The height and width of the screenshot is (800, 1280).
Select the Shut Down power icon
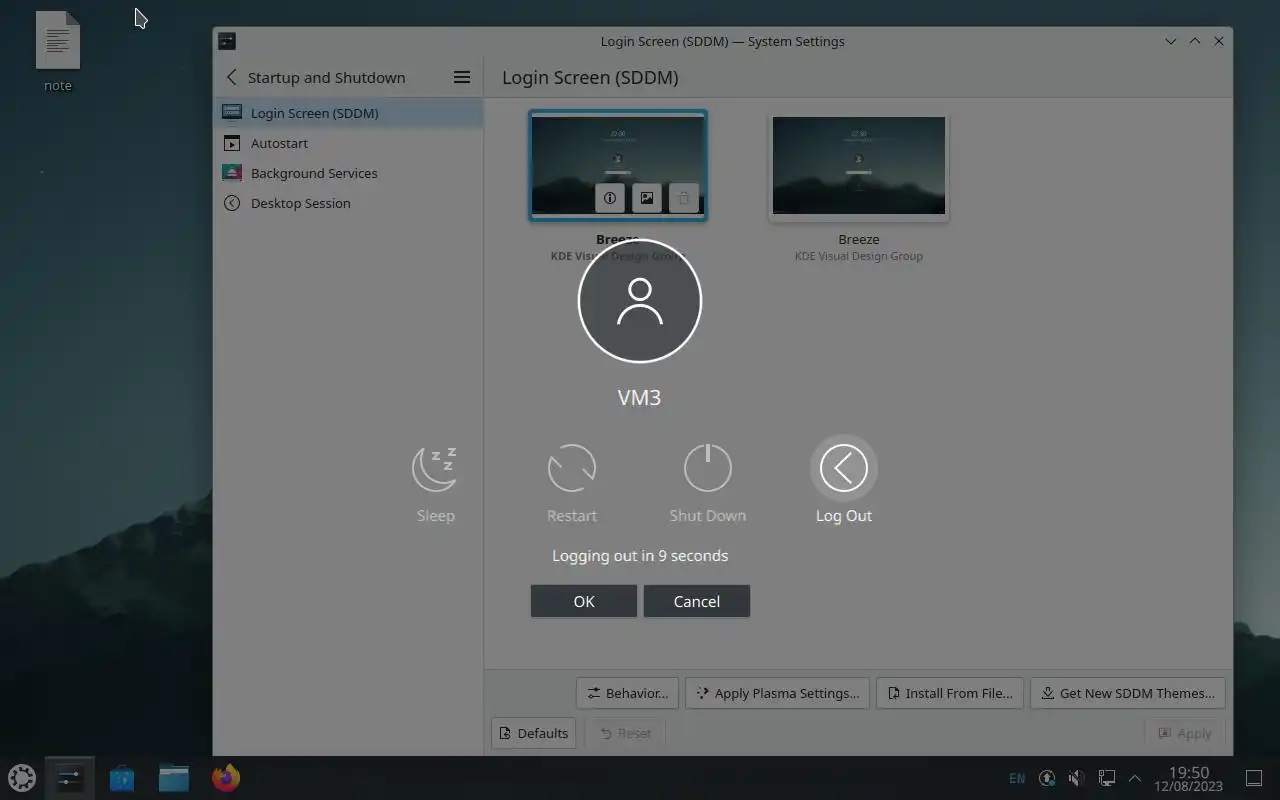pos(708,468)
